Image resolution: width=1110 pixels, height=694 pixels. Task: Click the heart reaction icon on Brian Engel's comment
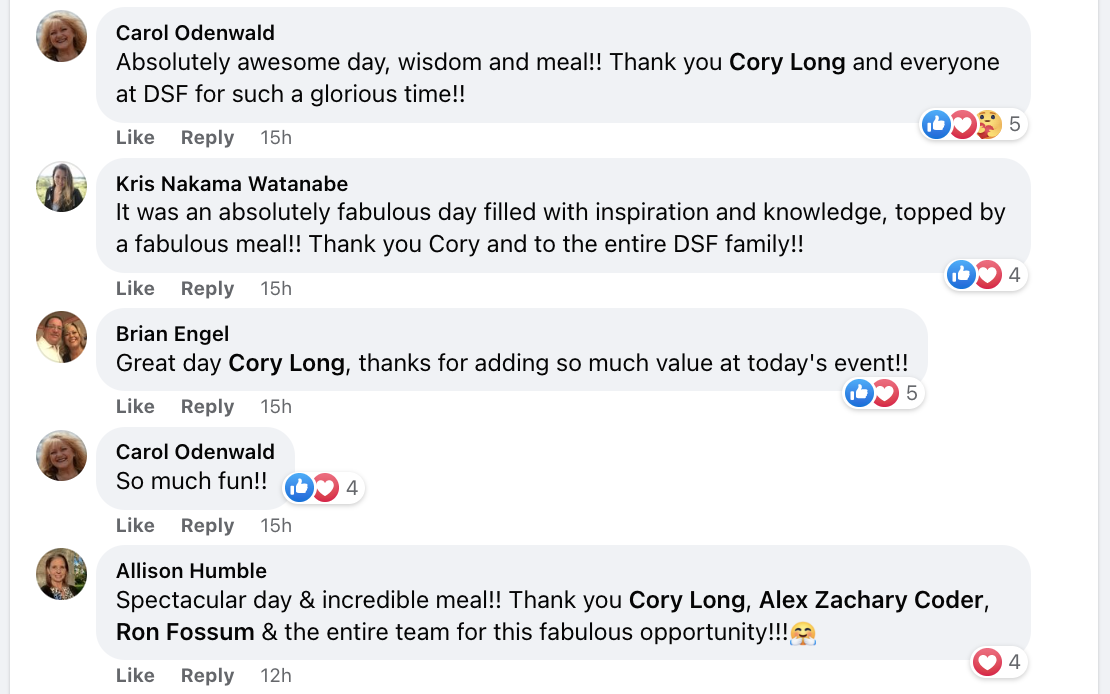coord(885,393)
